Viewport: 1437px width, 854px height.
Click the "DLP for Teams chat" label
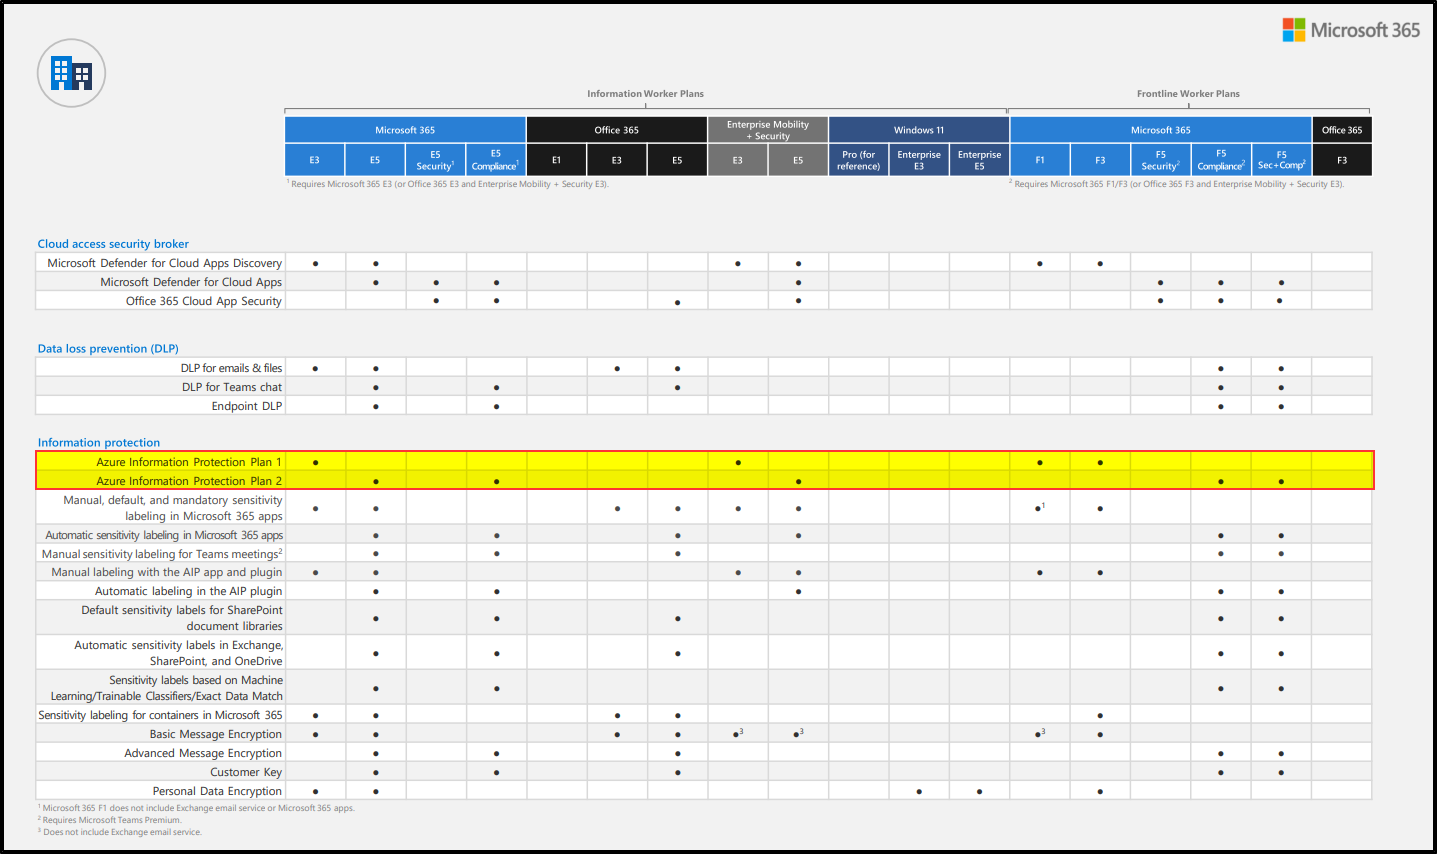click(x=232, y=387)
